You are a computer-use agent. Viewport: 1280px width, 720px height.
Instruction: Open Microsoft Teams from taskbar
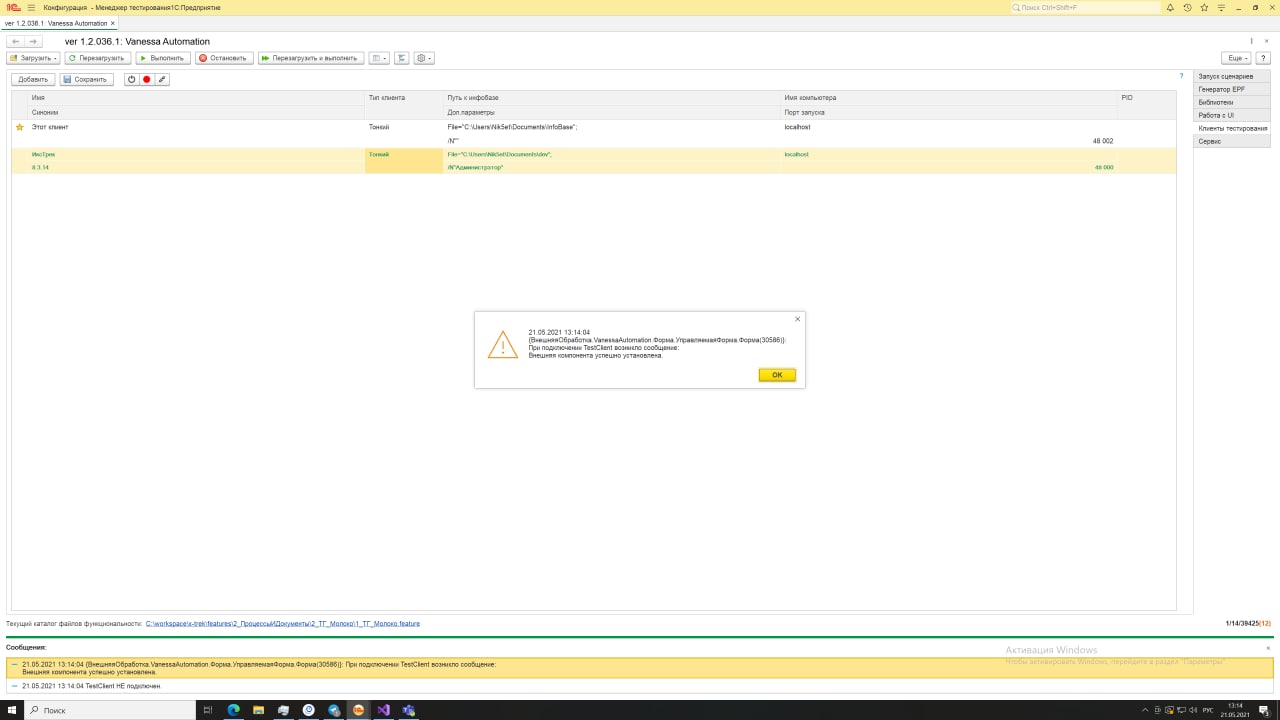pyautogui.click(x=408, y=710)
